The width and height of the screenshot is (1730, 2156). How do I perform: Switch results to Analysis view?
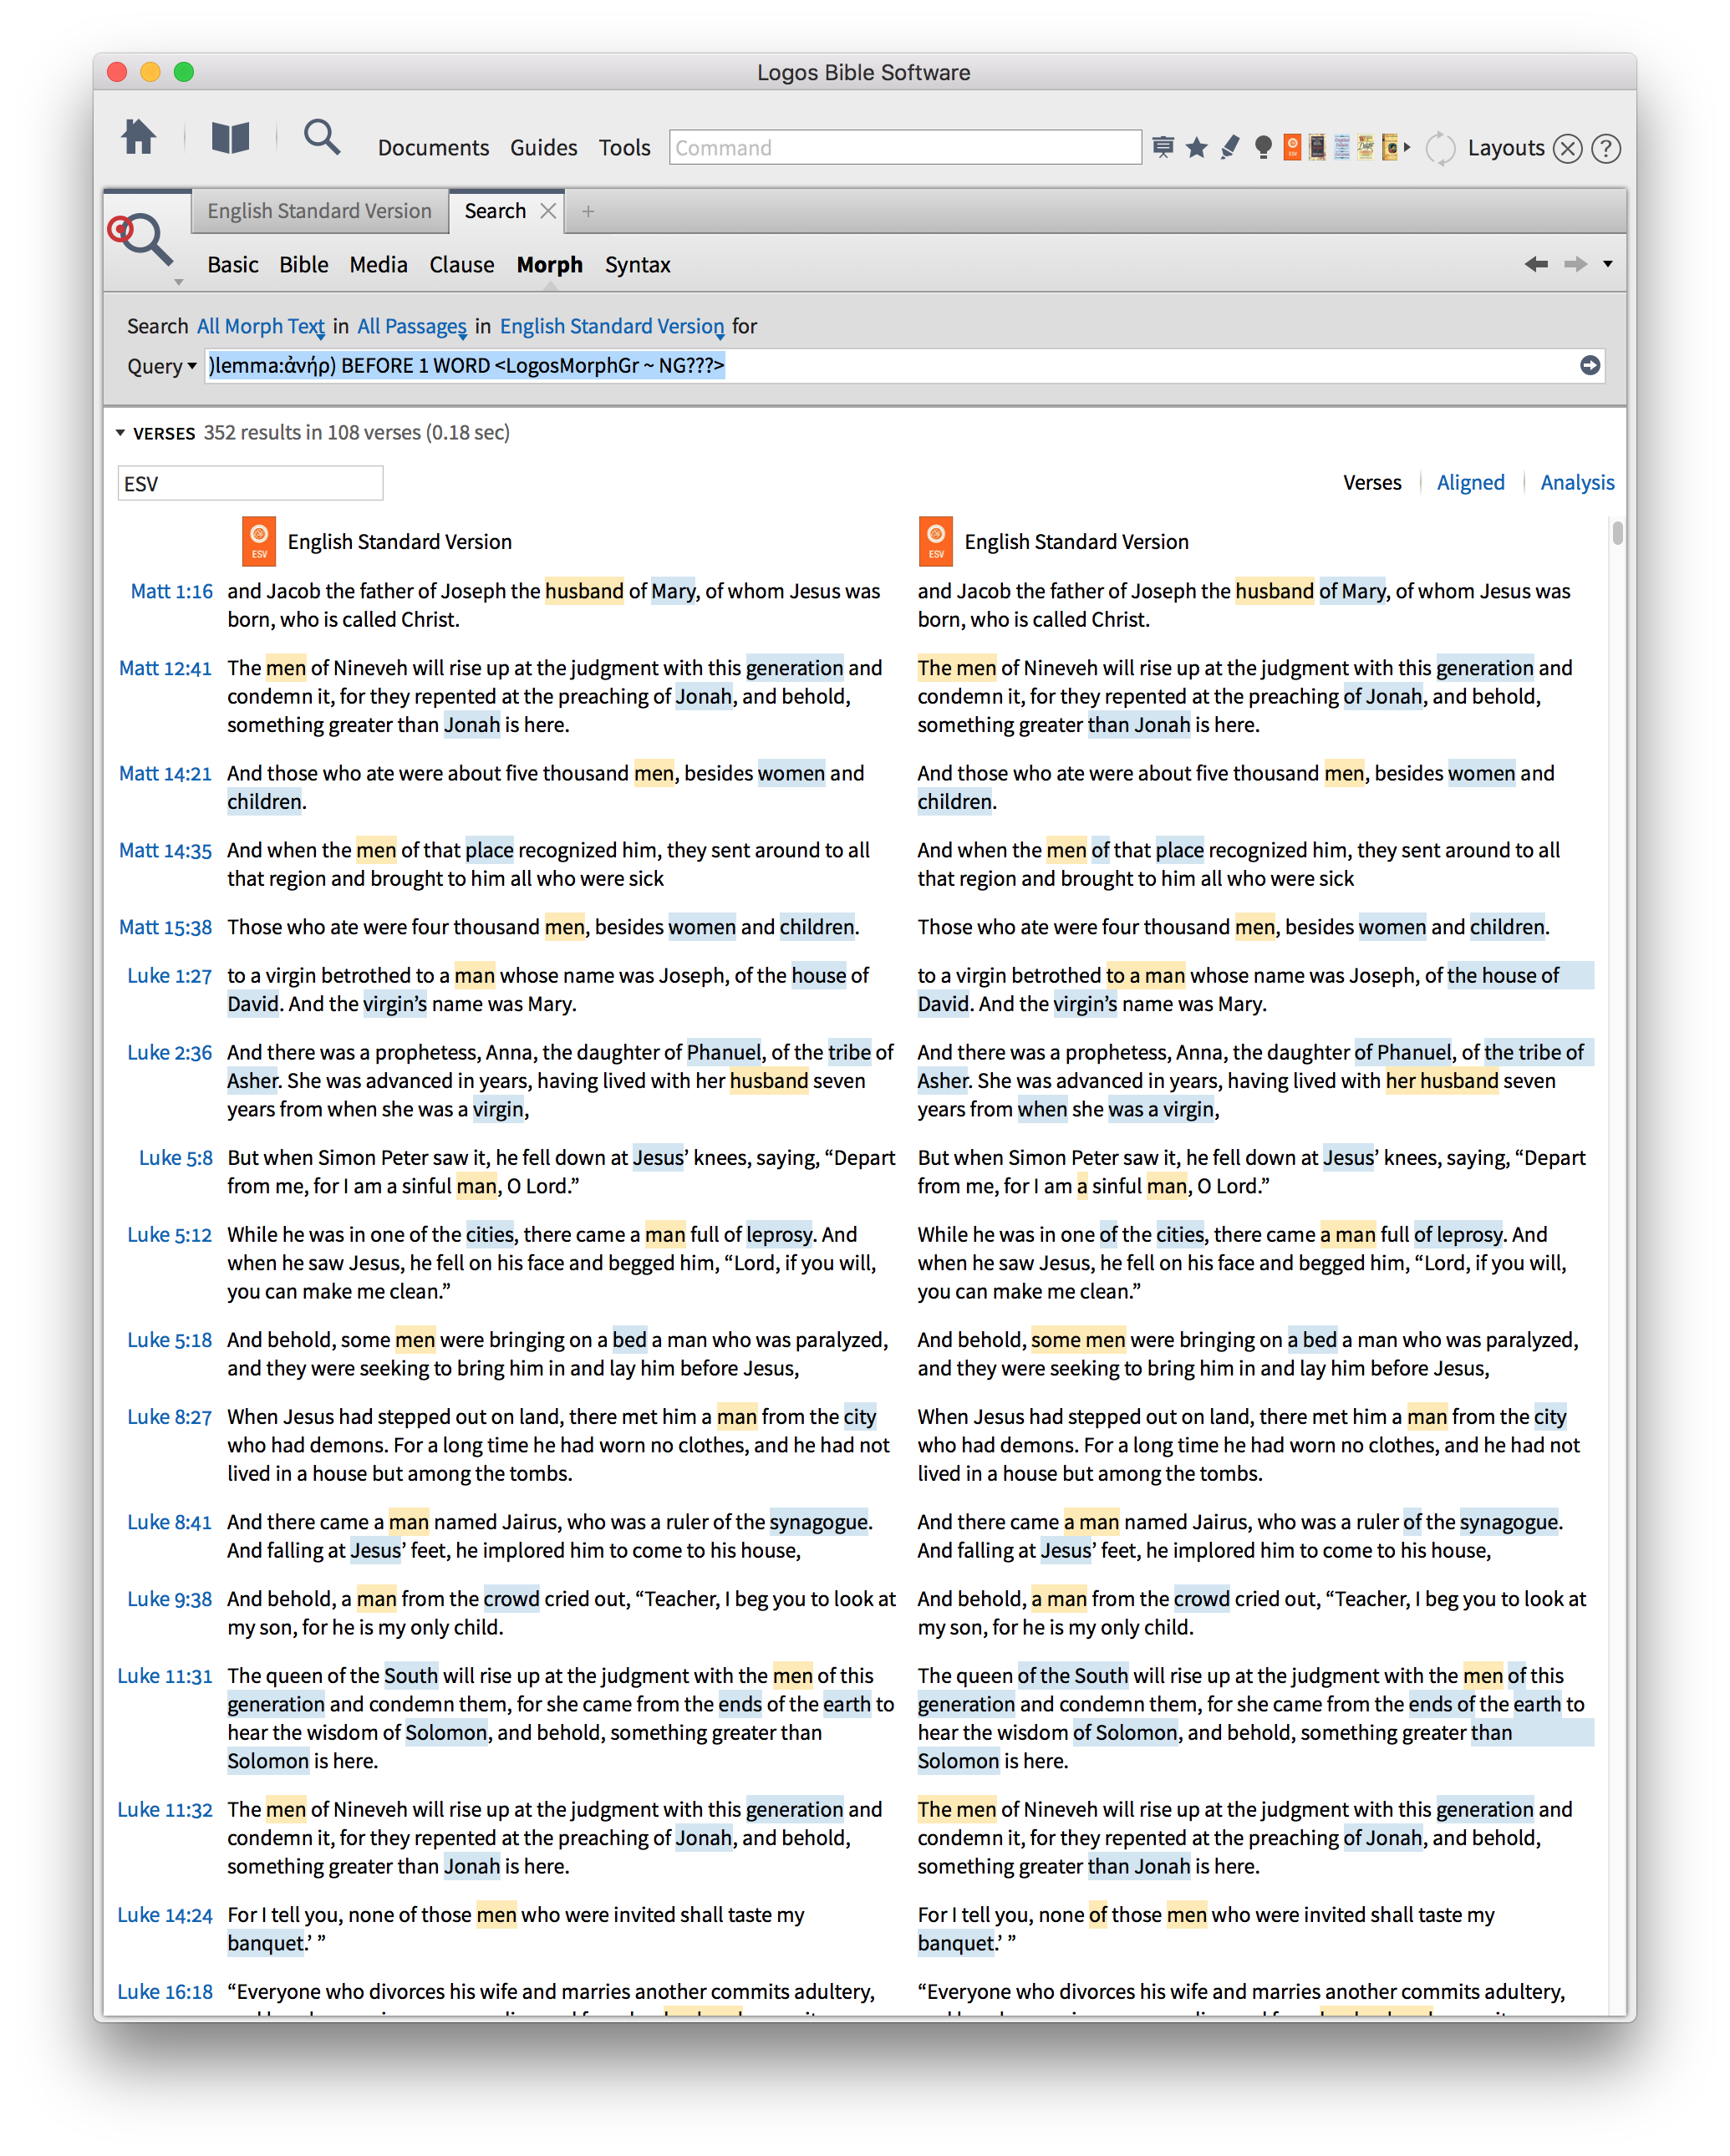[1577, 483]
